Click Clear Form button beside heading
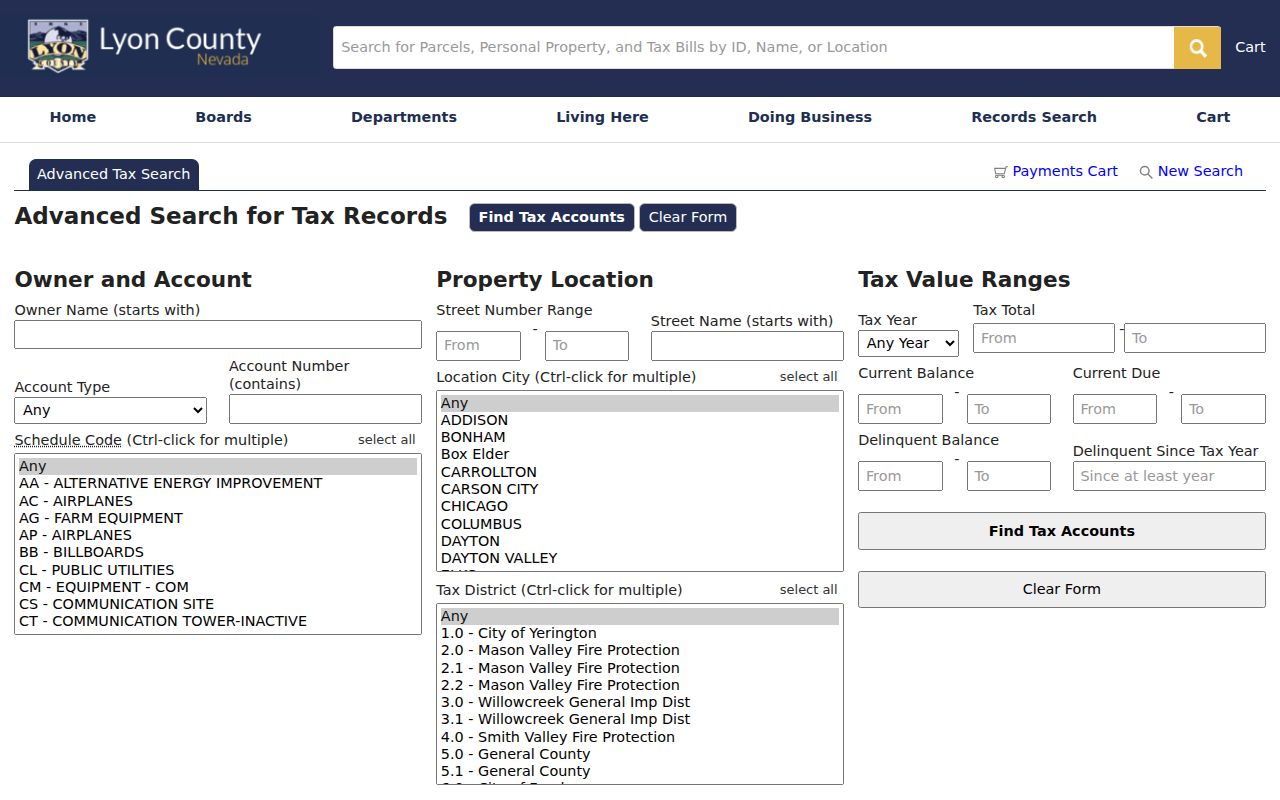This screenshot has width=1280, height=800. pos(688,217)
